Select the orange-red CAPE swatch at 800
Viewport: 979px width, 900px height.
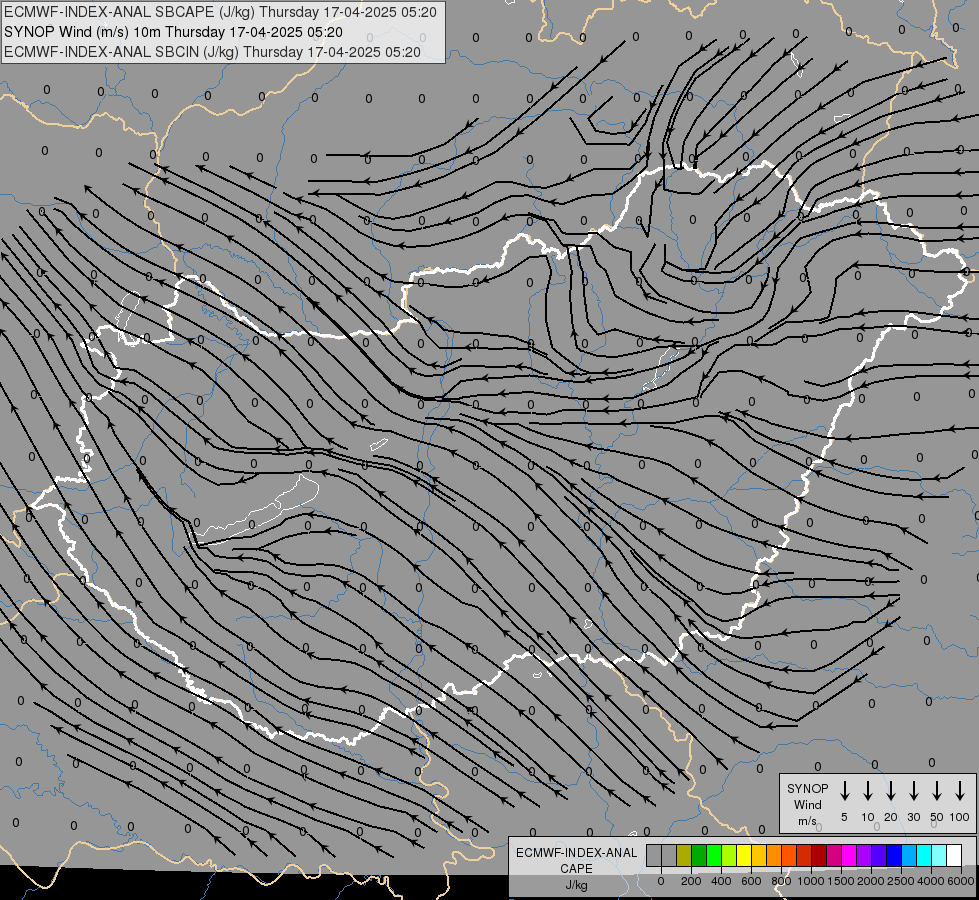(x=789, y=855)
